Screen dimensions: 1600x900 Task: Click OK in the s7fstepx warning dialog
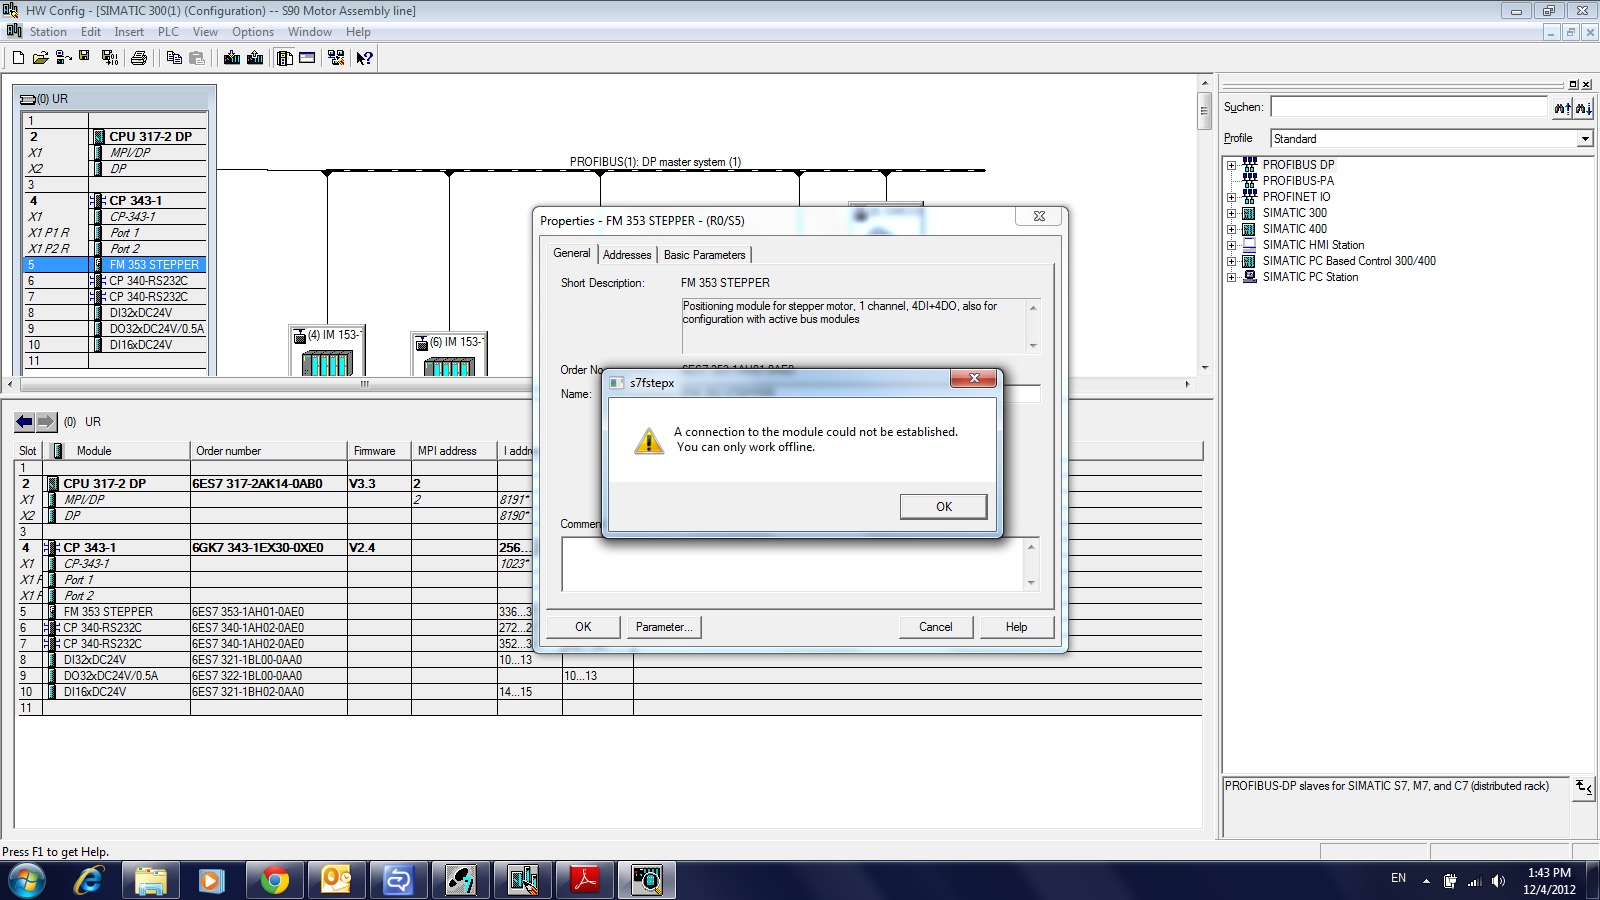(943, 507)
